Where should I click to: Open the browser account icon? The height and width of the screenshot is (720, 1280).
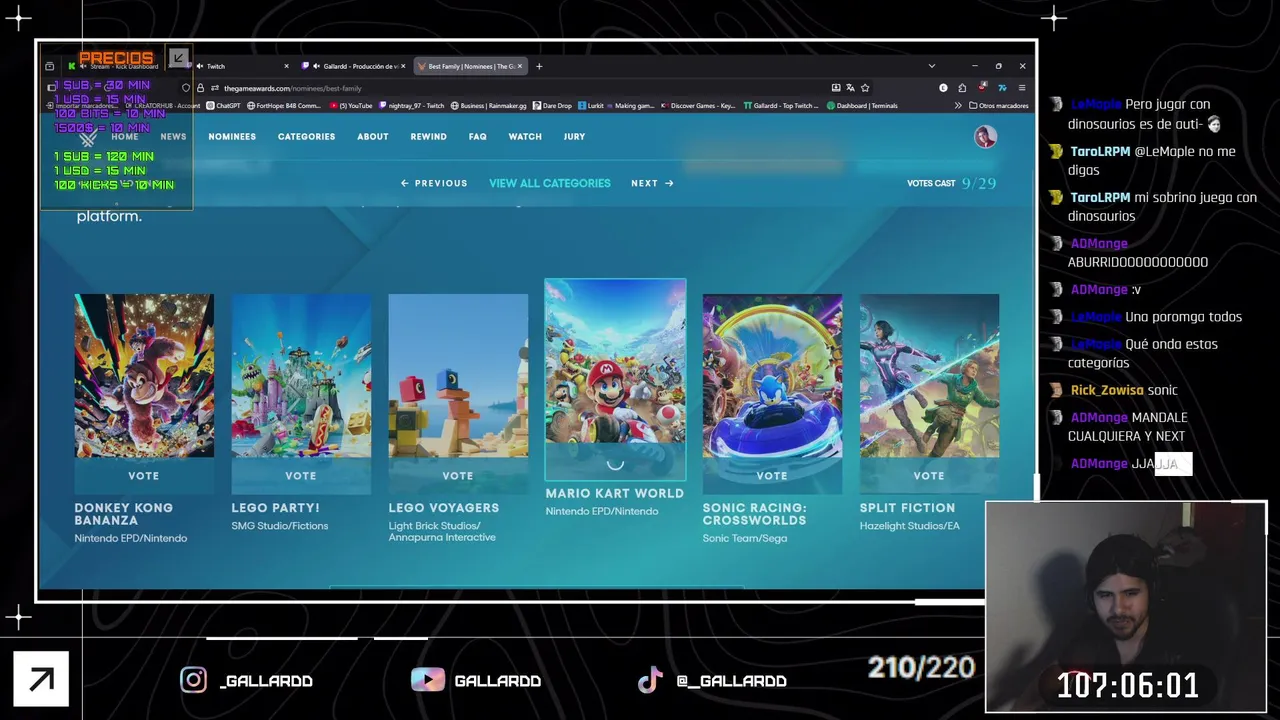[x=943, y=88]
